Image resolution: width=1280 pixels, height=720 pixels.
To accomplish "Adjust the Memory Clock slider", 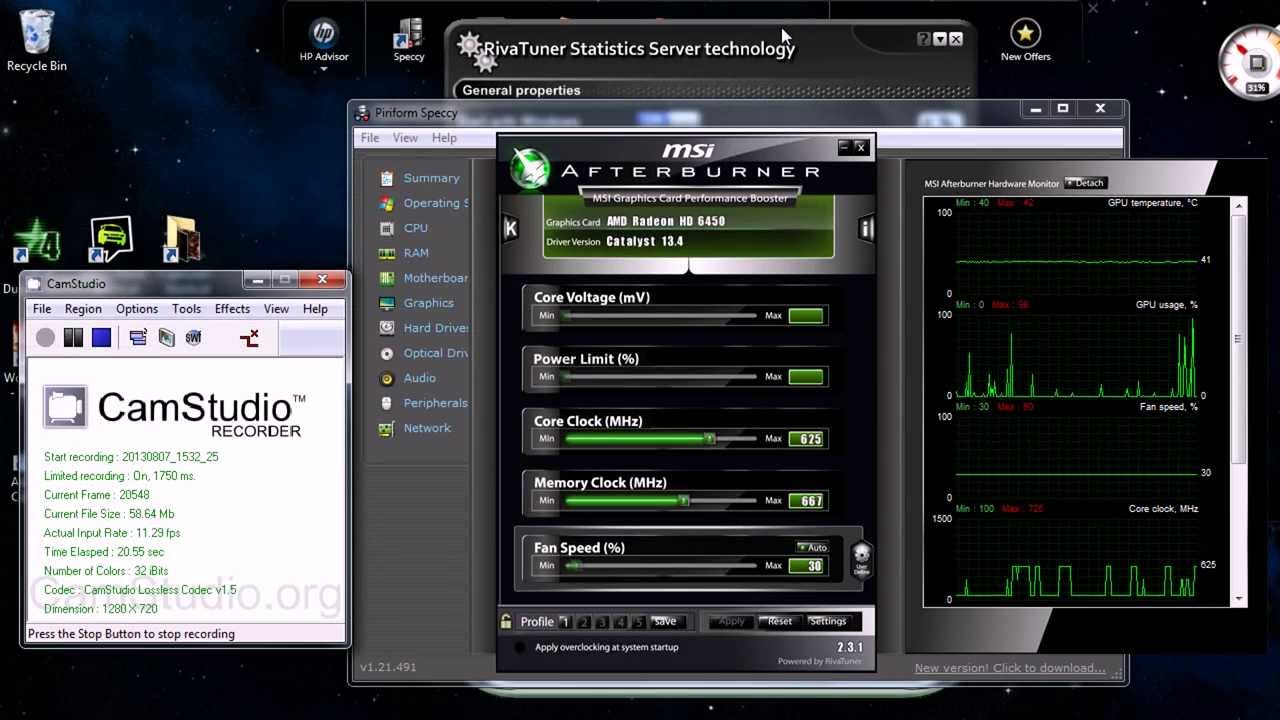I will (x=684, y=501).
